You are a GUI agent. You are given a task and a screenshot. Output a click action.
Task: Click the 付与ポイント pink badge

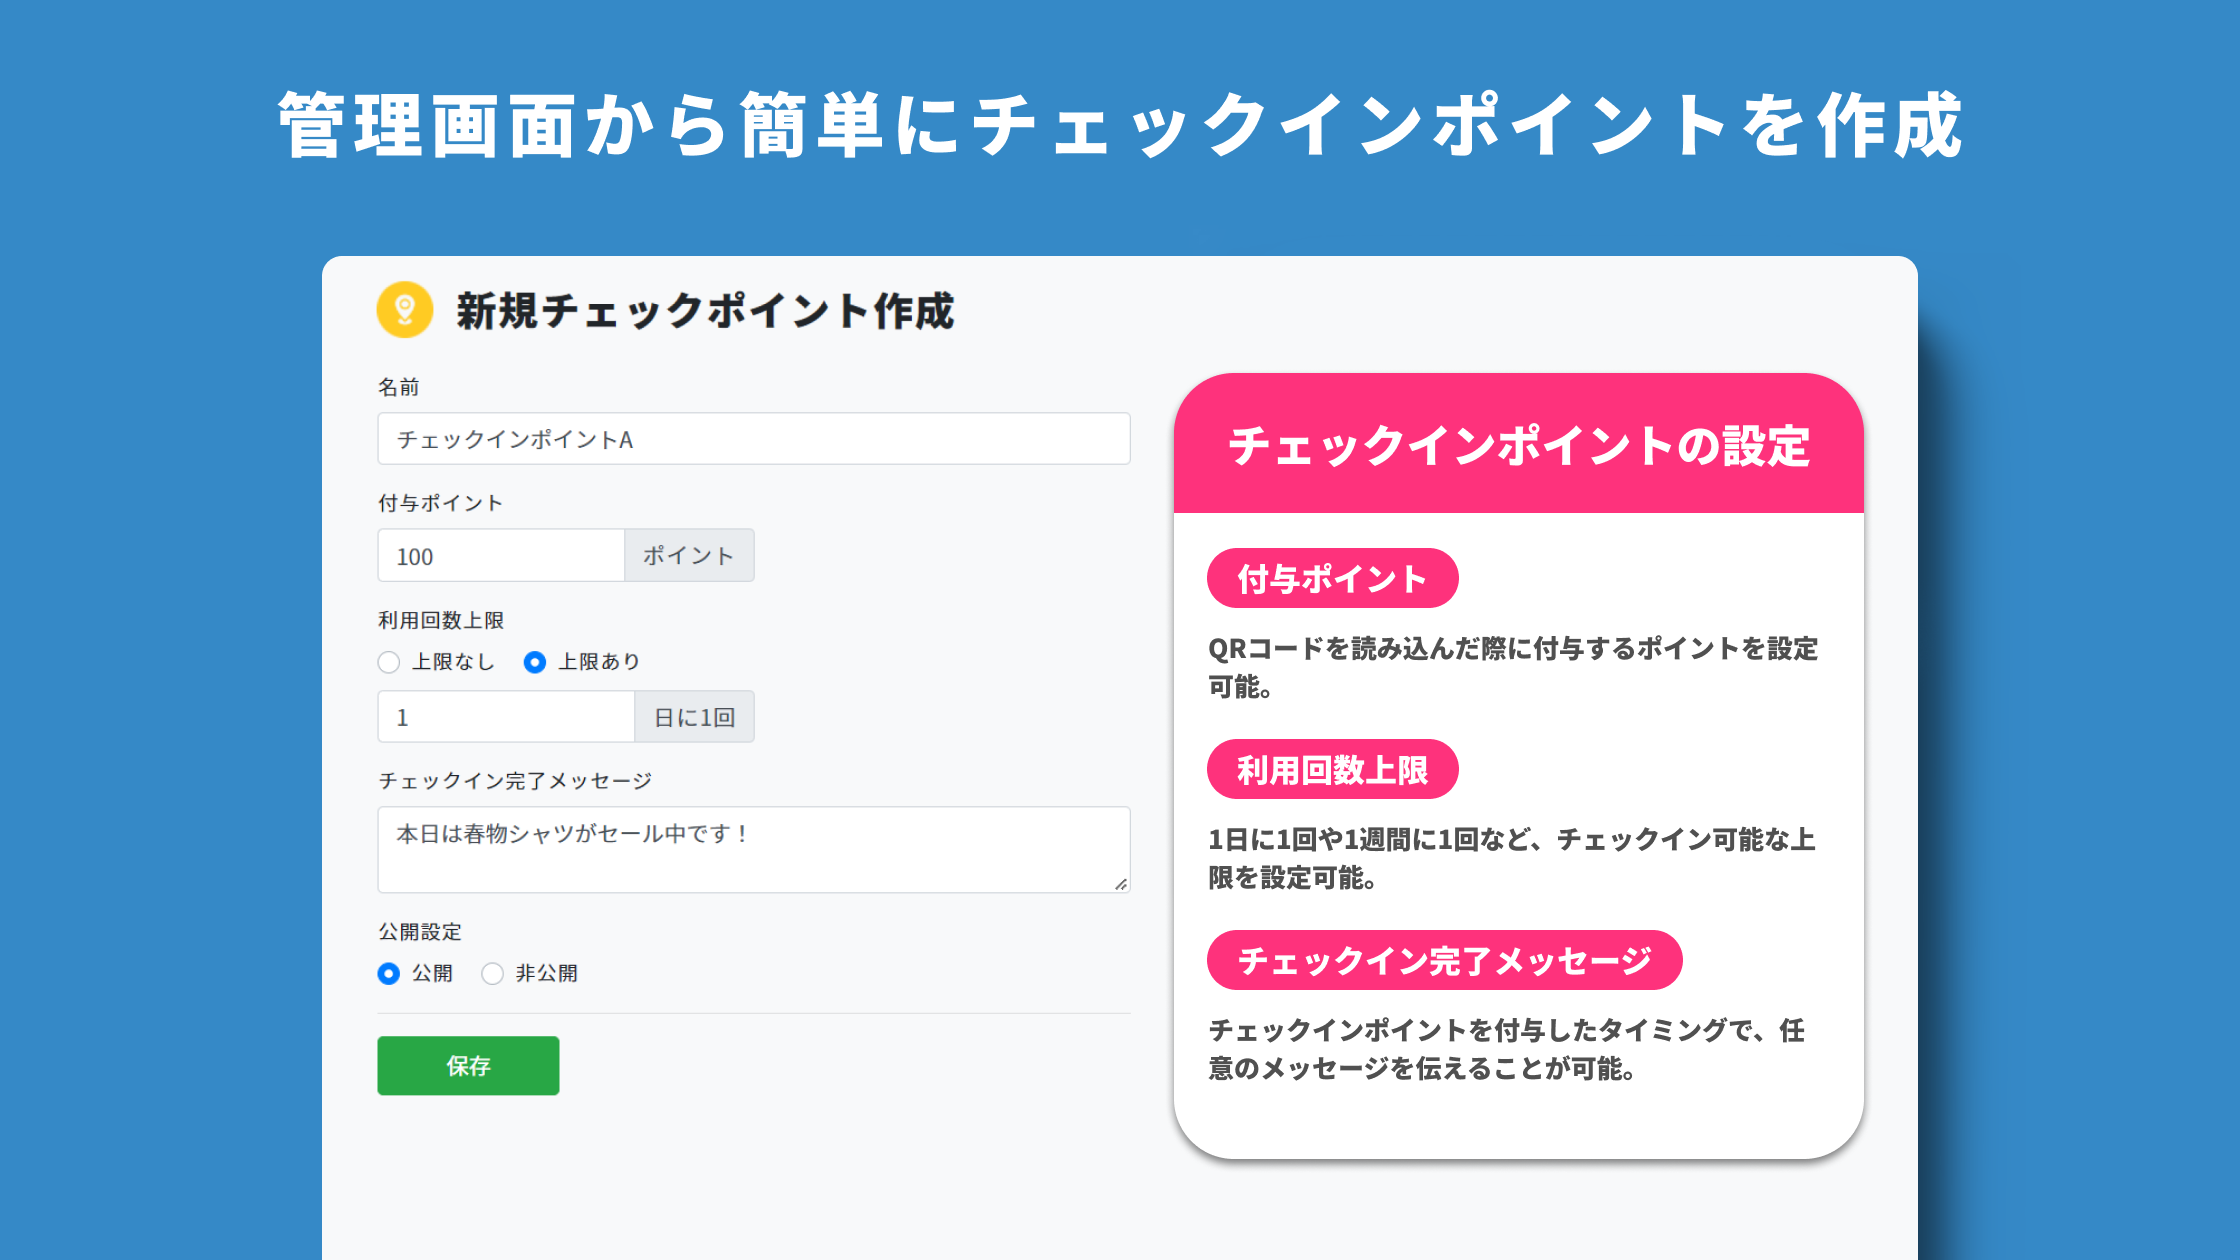(x=1332, y=578)
